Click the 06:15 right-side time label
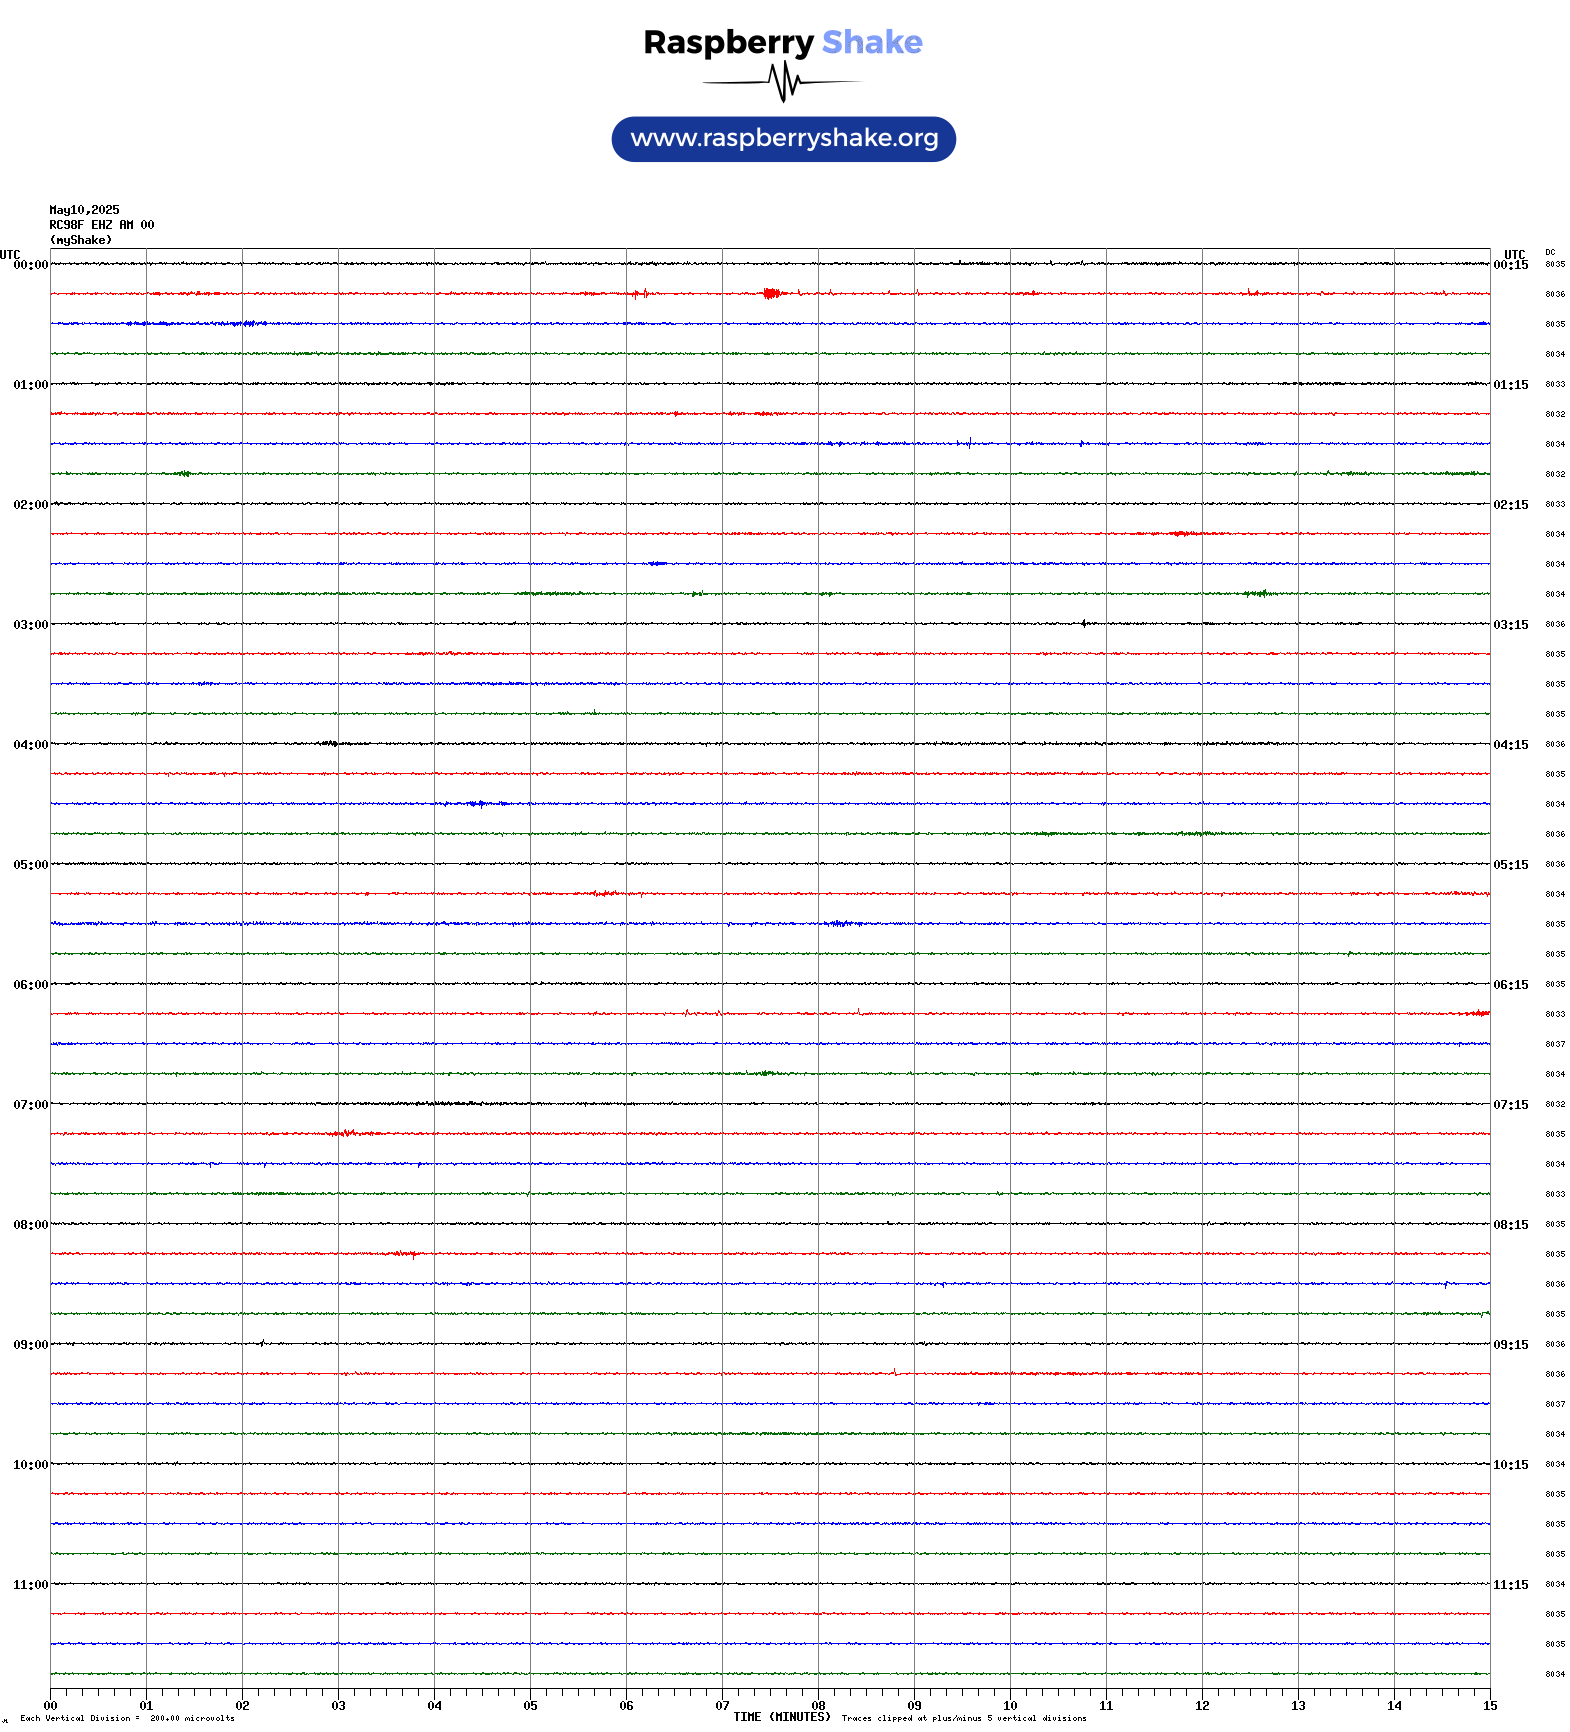This screenshot has height=1732, width=1570. coord(1511,985)
